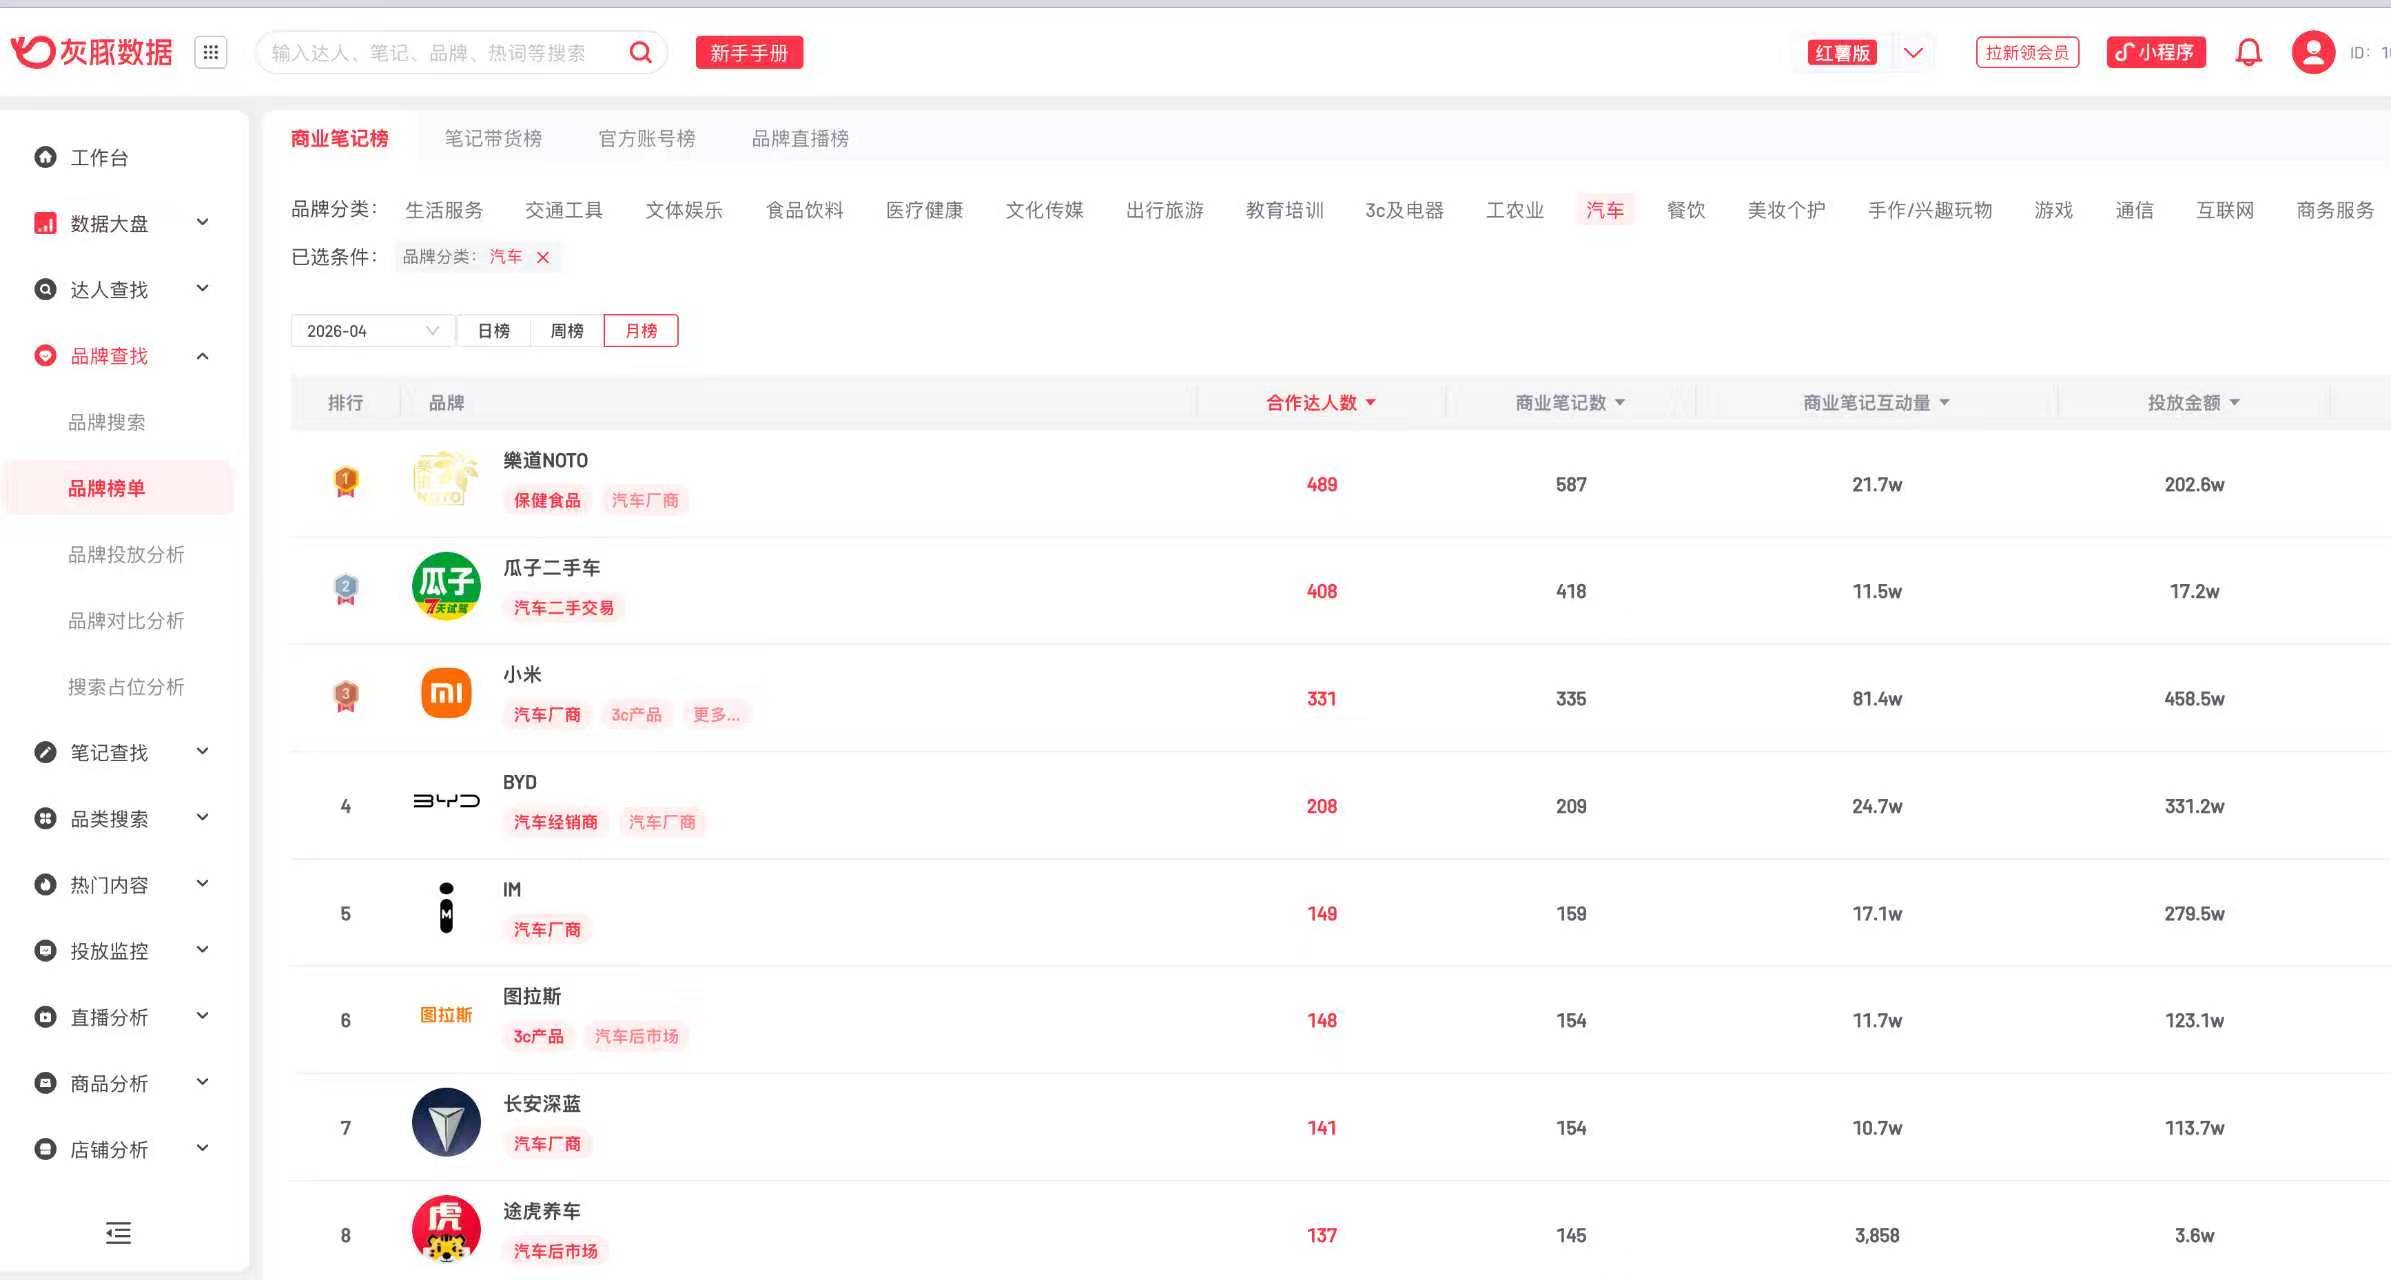Click the 笔记查找 pencil icon
The height and width of the screenshot is (1280, 2391).
click(45, 752)
